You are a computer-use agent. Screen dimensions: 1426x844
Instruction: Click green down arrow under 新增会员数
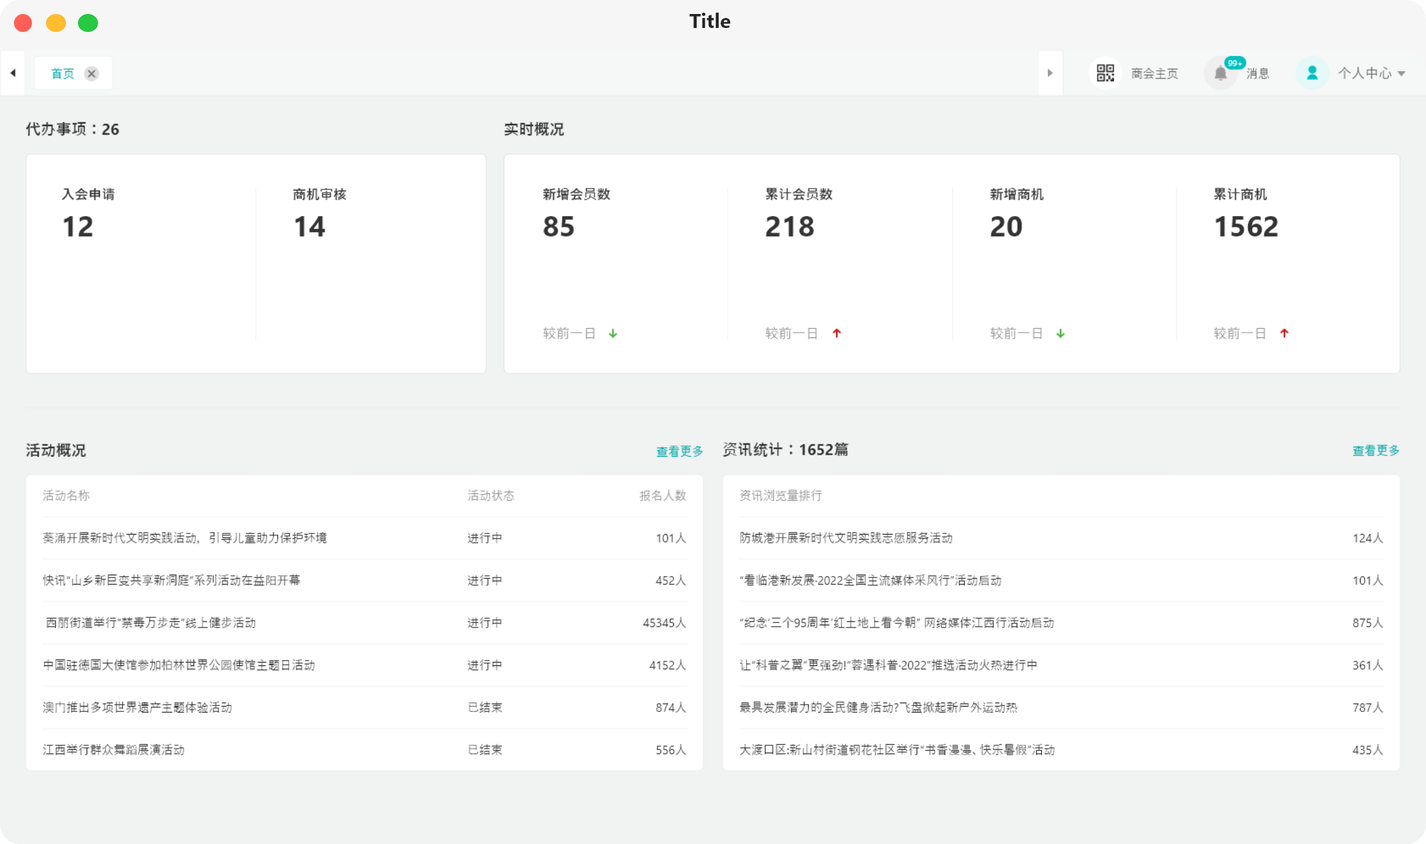[x=613, y=333]
